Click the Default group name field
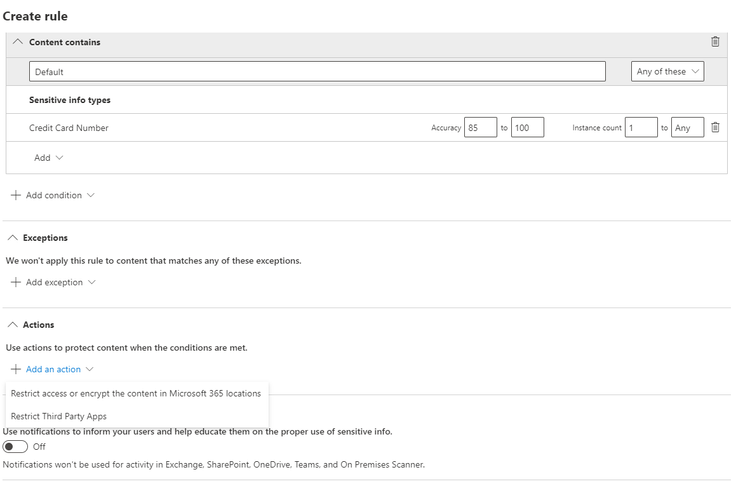Viewport: 750px width, 481px height. [317, 71]
